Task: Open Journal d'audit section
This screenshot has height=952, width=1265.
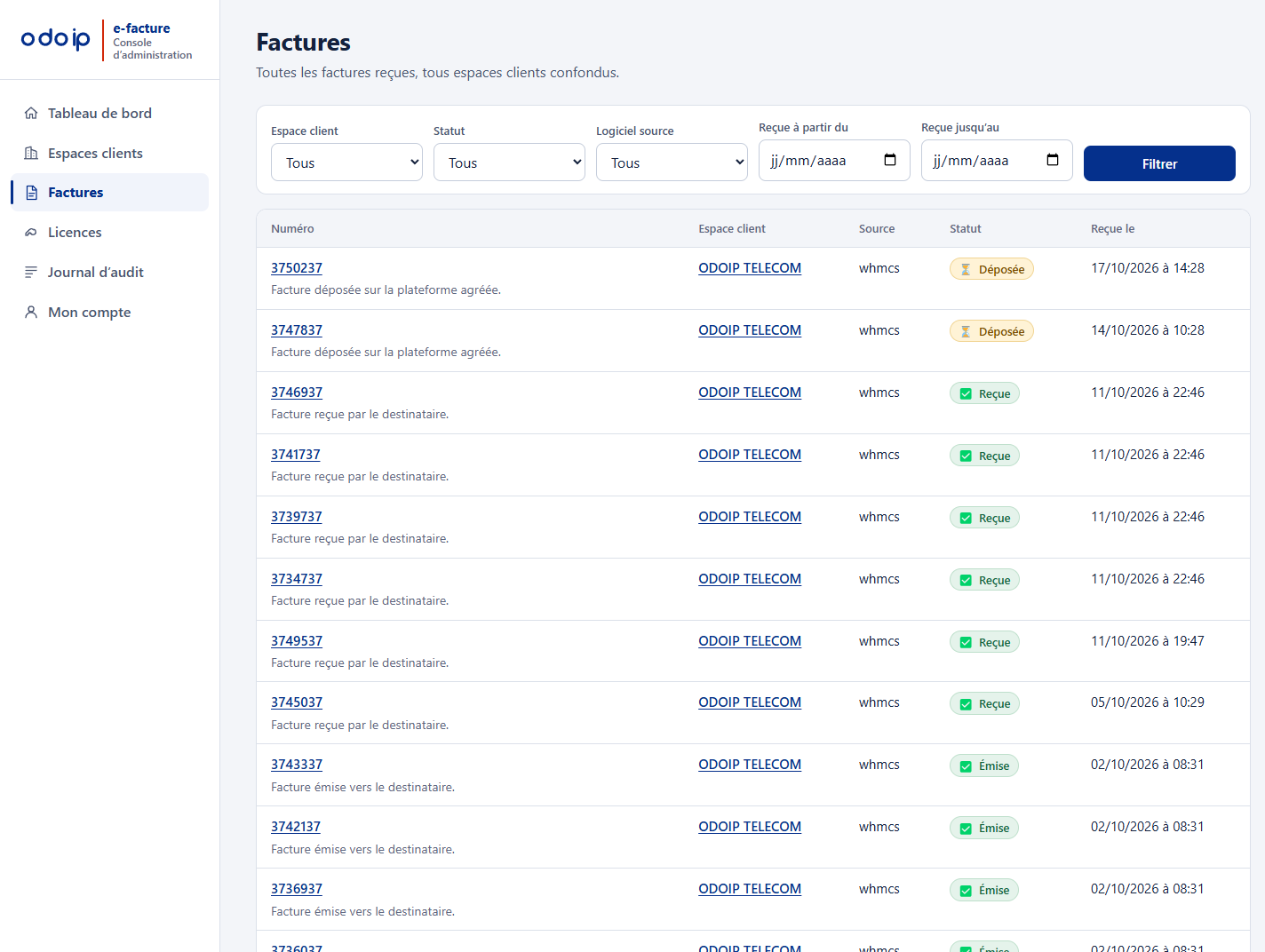Action: coord(110,272)
